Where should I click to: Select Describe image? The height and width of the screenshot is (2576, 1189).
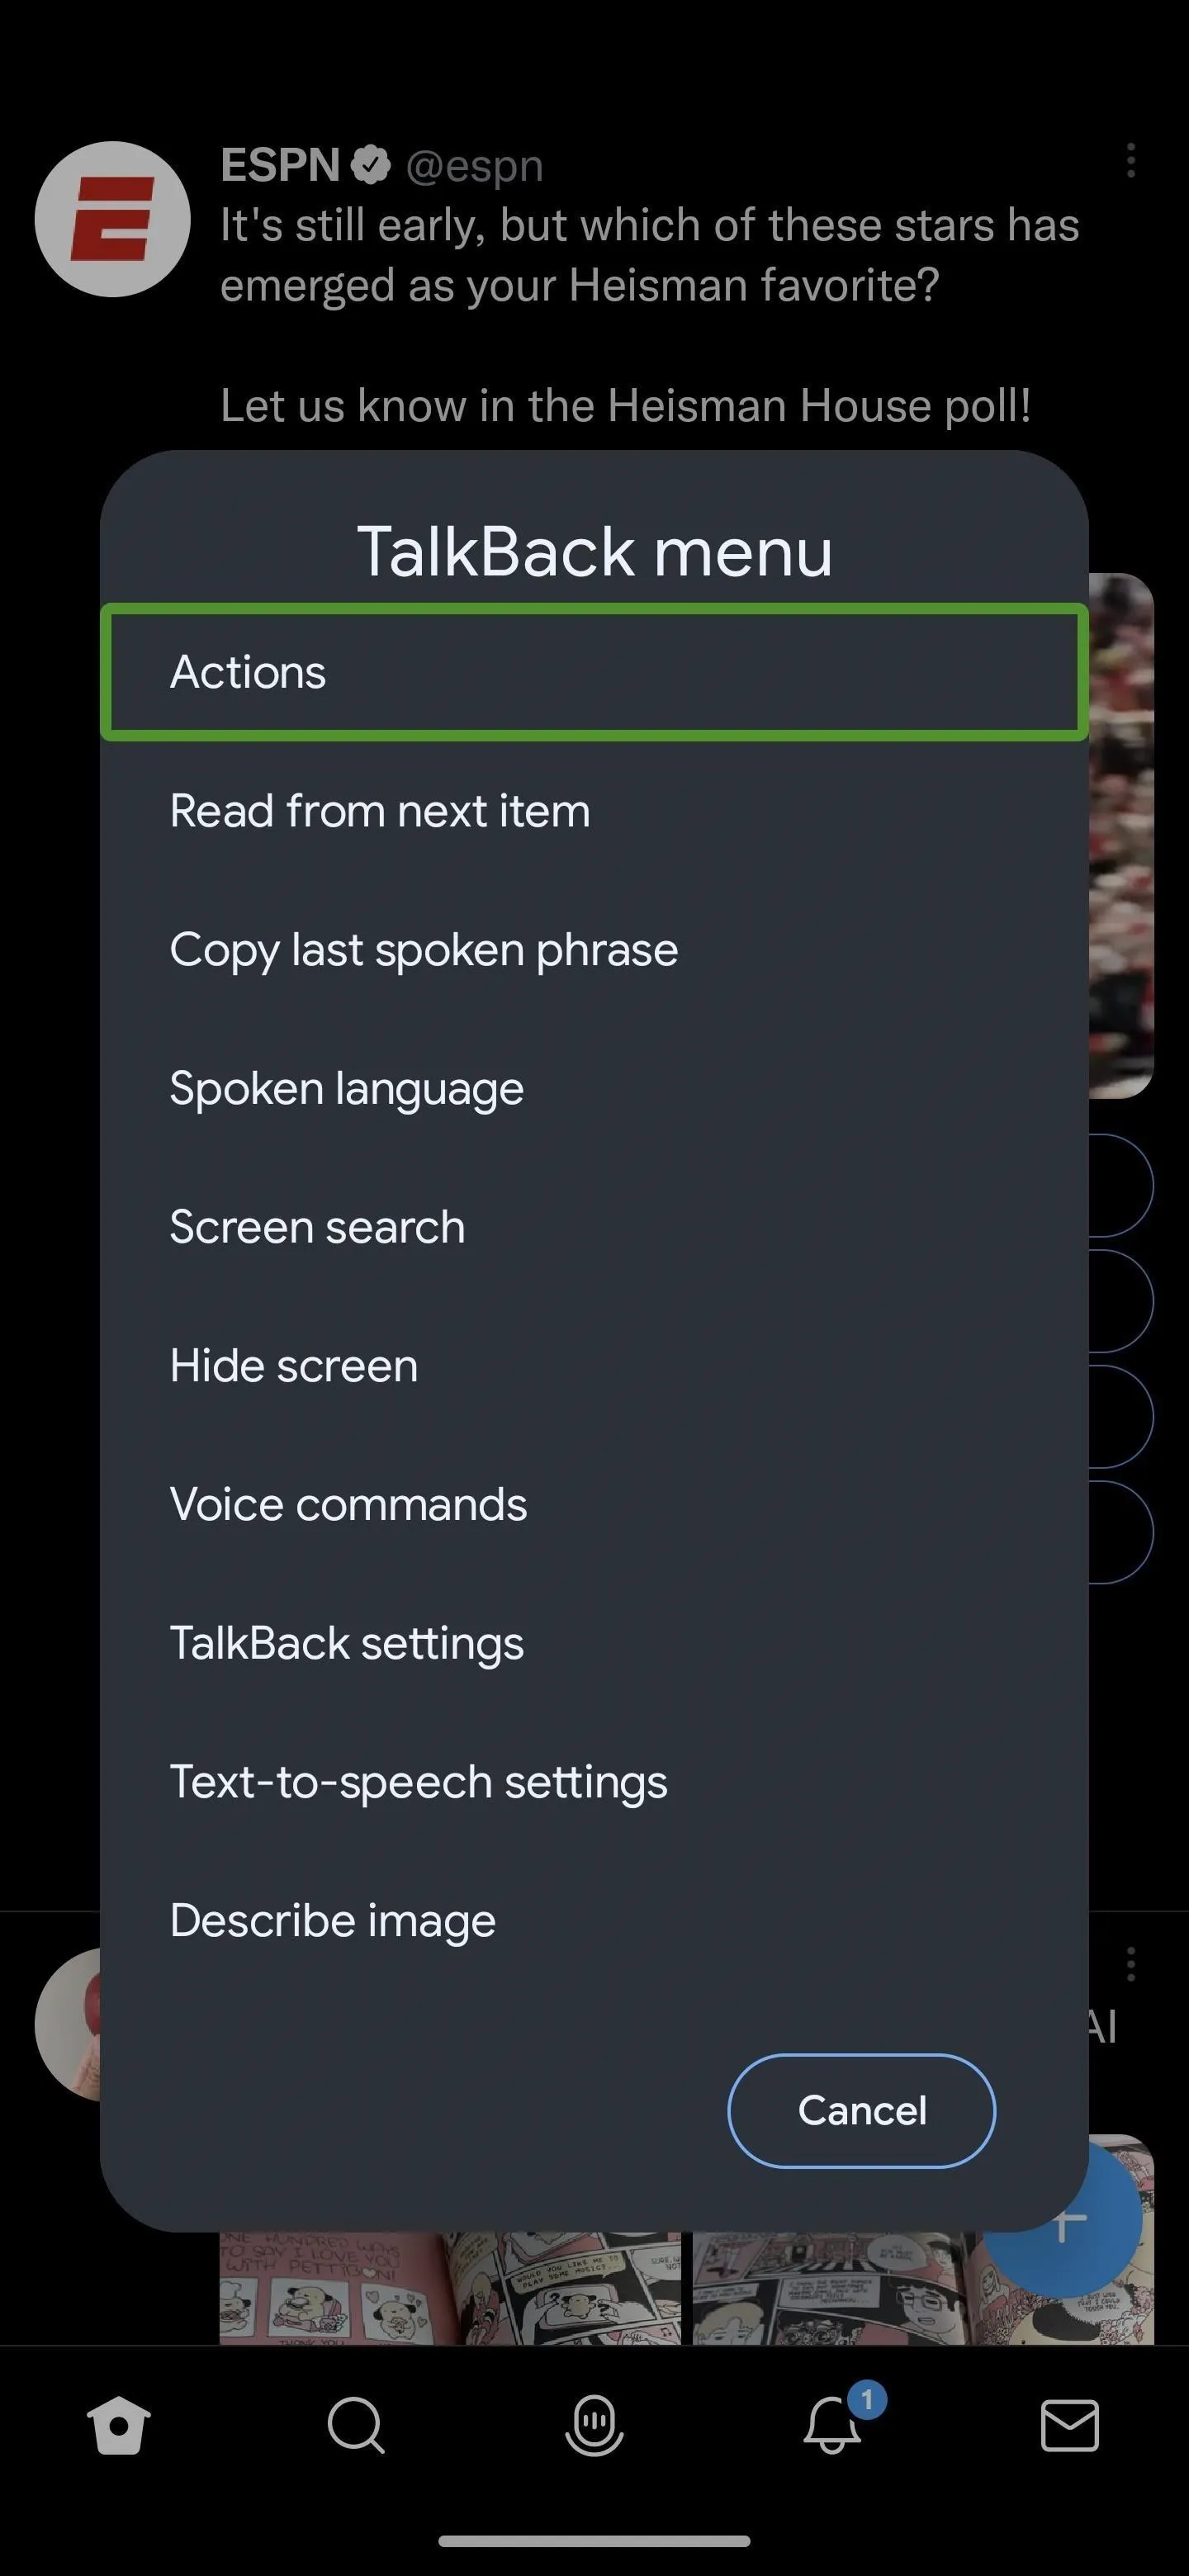[594, 1921]
